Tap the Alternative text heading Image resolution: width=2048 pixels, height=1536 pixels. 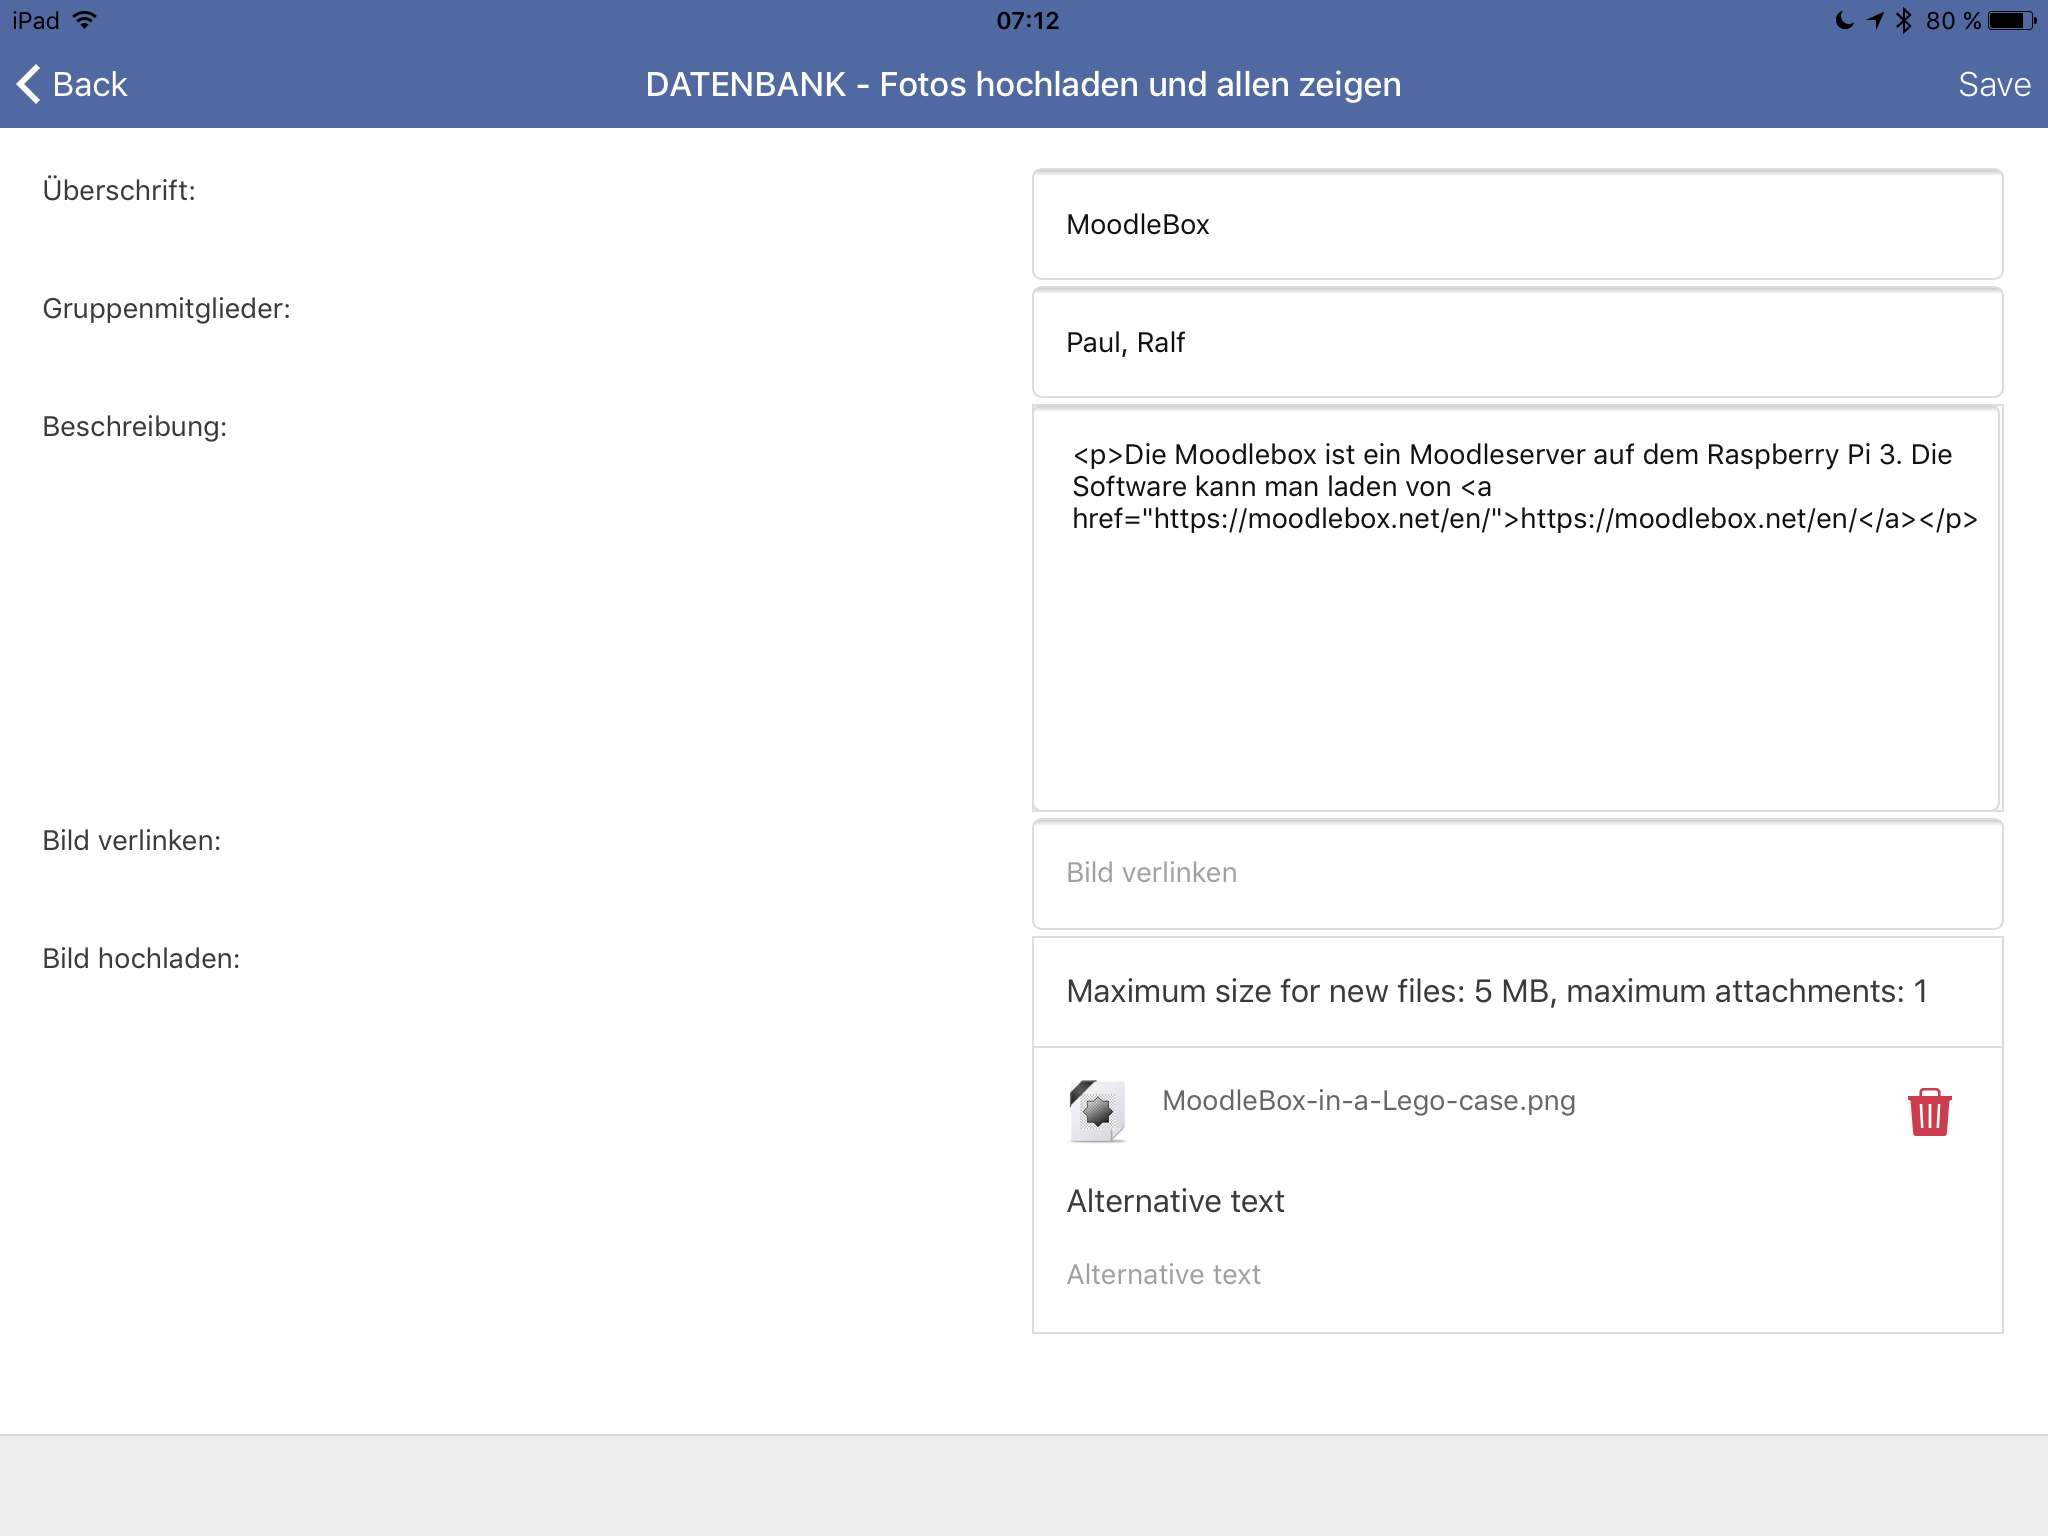(x=1175, y=1201)
